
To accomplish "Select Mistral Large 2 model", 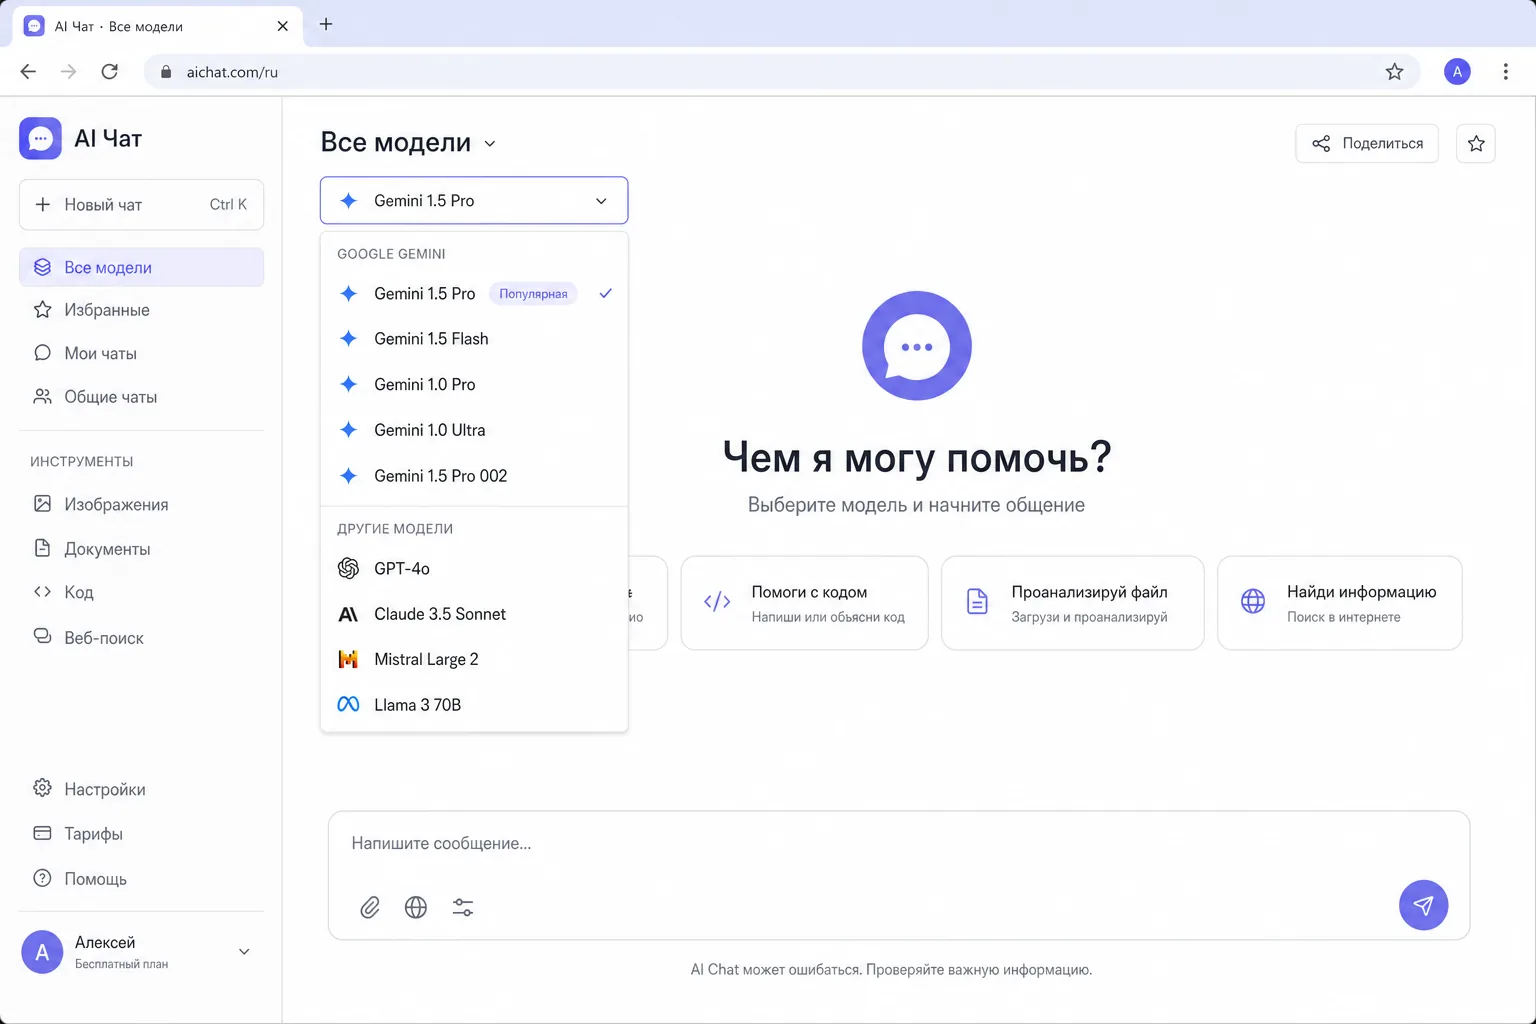I will click(474, 659).
